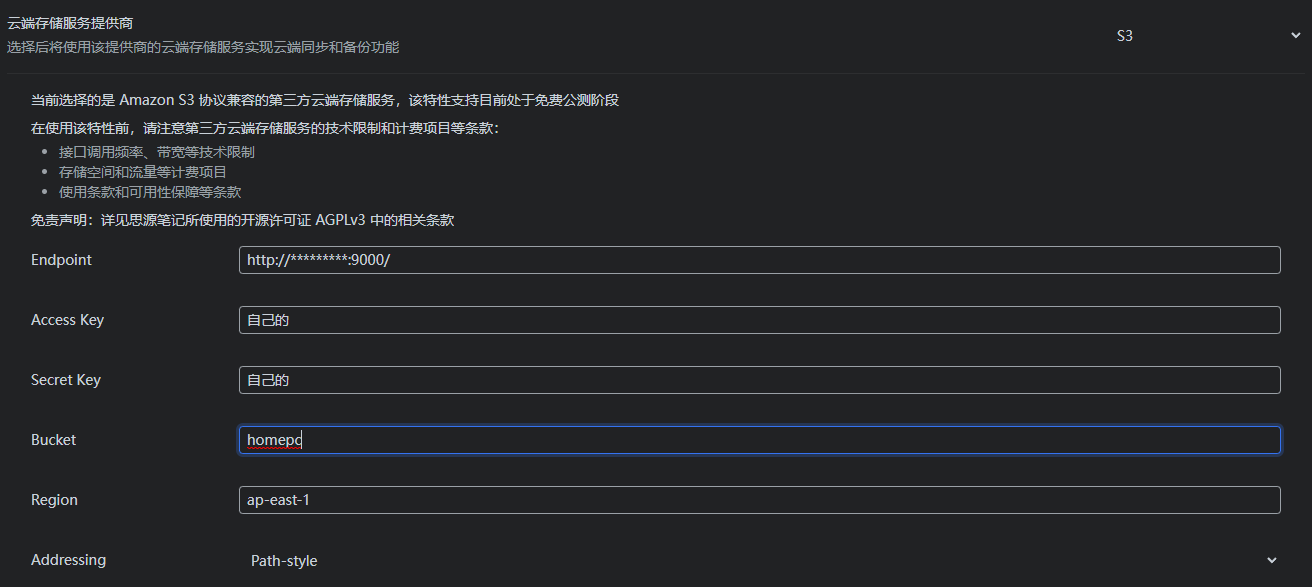The height and width of the screenshot is (587, 1312).
Task: Click the 云端存储服务提供商 heading
Action: click(x=70, y=23)
